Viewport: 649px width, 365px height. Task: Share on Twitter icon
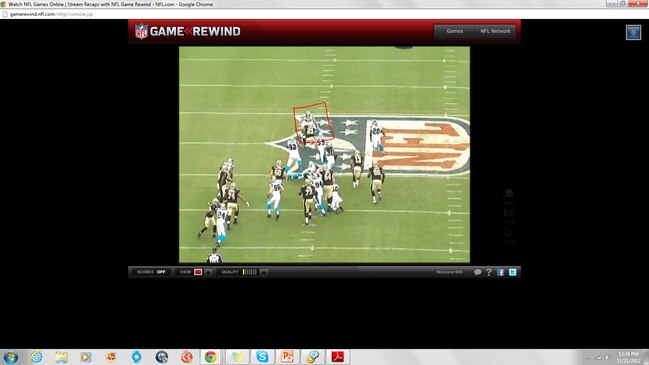(512, 272)
